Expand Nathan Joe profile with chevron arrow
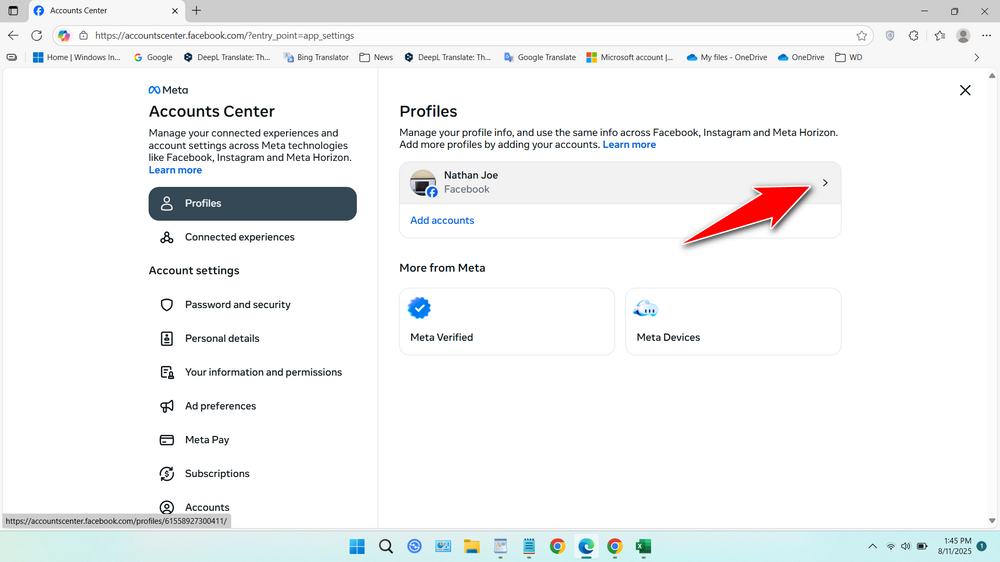1000x562 pixels. pos(825,183)
